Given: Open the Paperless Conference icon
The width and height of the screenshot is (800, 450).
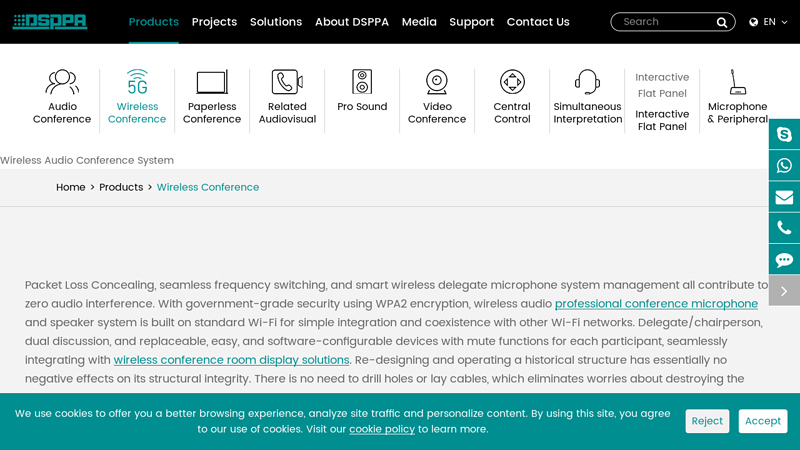Looking at the screenshot, I should 212,82.
